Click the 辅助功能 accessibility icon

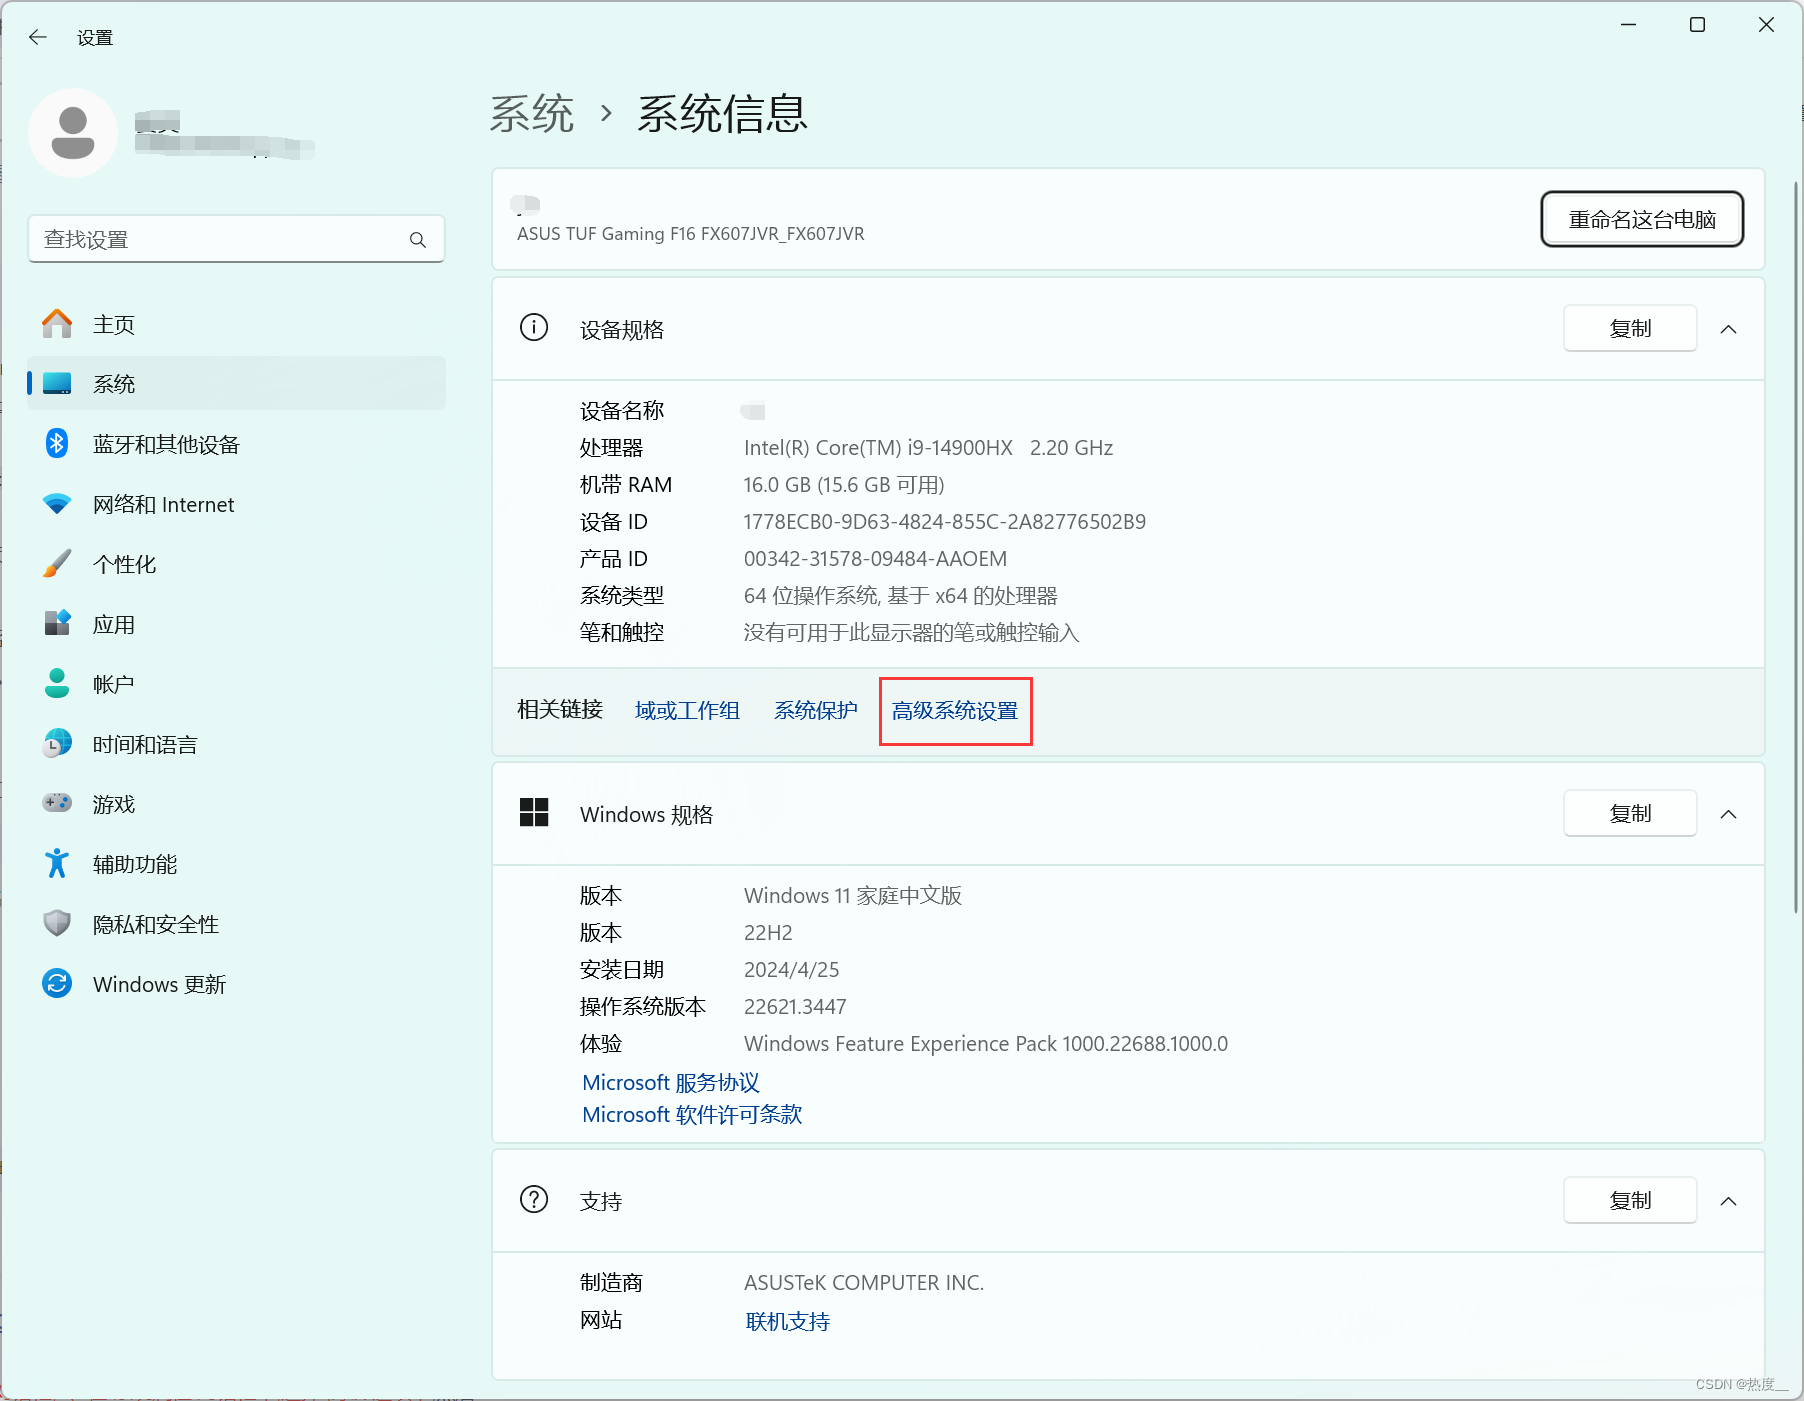point(57,863)
